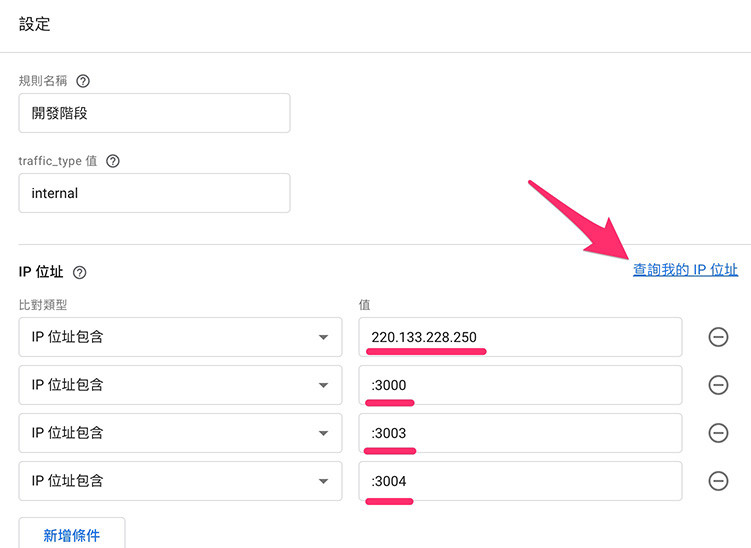Focus the 規則名稱 field containing 開發階段
Viewport: 751px width, 548px height.
[154, 113]
